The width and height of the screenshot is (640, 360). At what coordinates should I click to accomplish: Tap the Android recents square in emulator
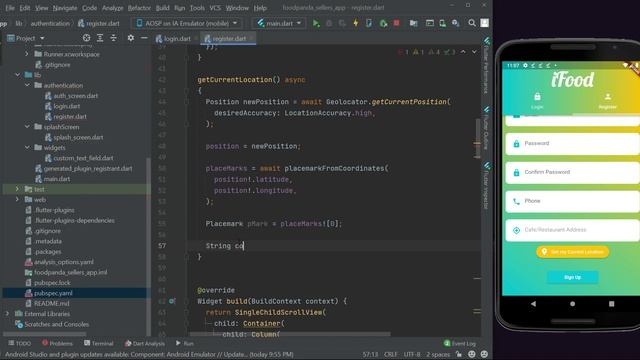pos(611,304)
